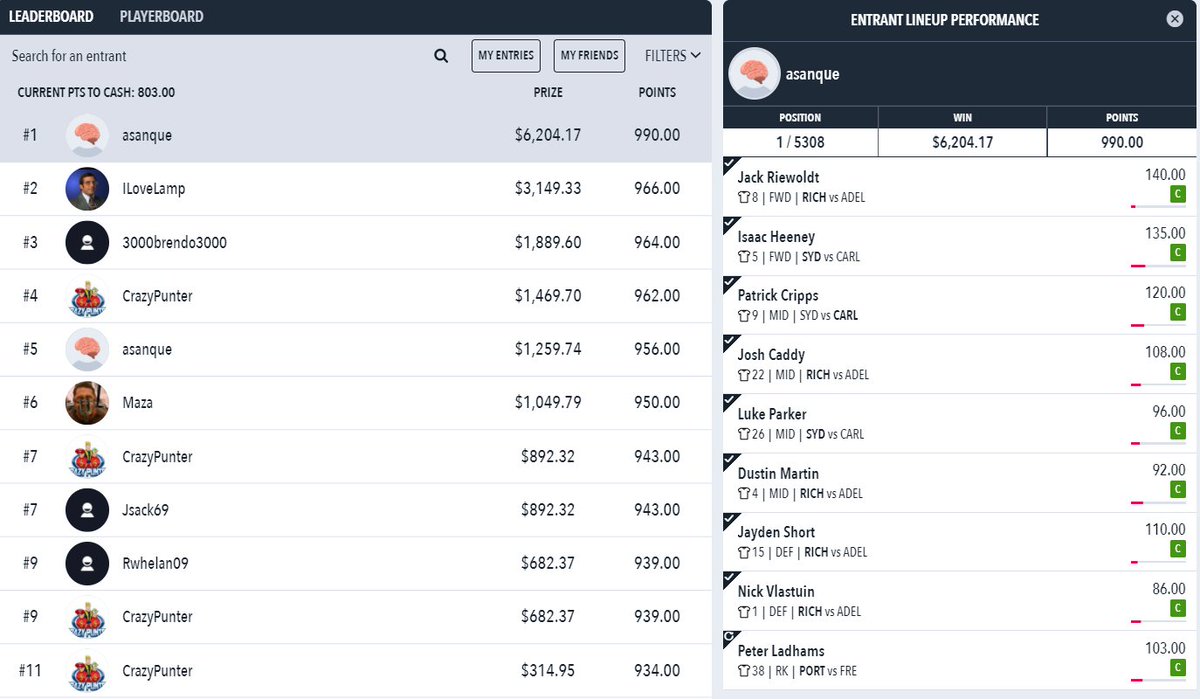Click green C badge for Luke Parker
This screenshot has height=699, width=1200.
click(1178, 432)
